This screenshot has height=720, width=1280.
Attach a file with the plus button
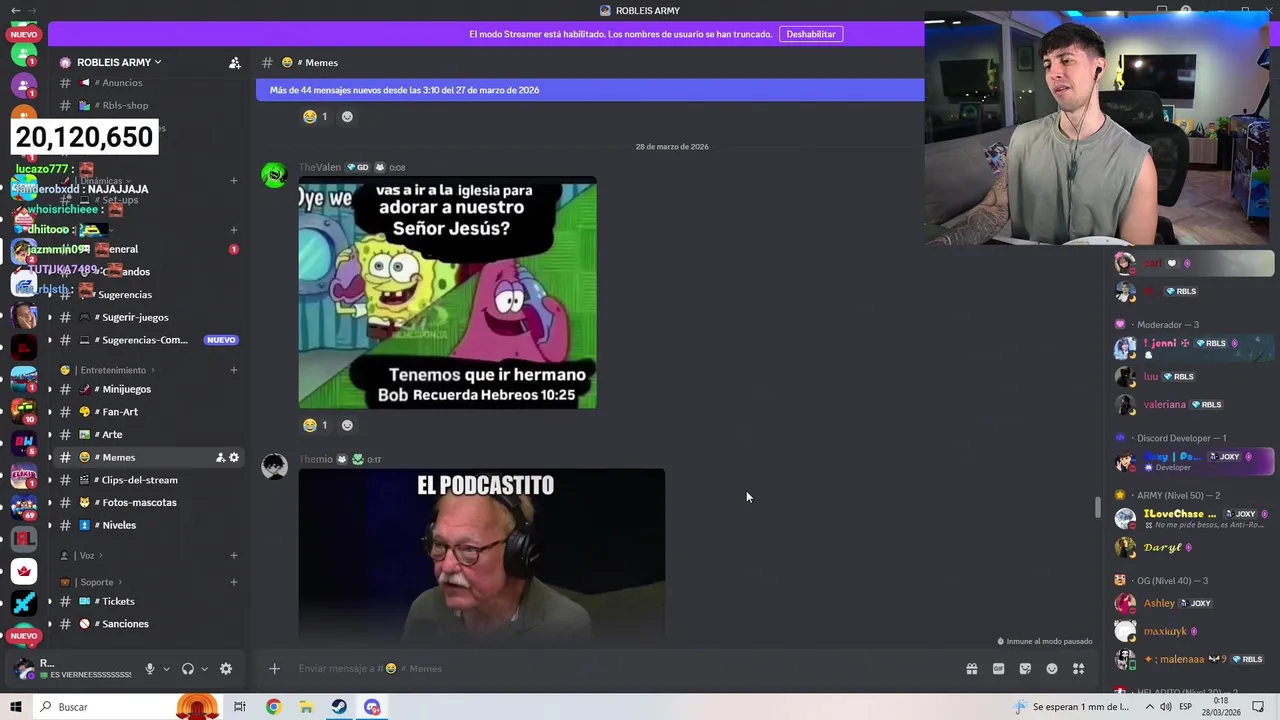274,669
